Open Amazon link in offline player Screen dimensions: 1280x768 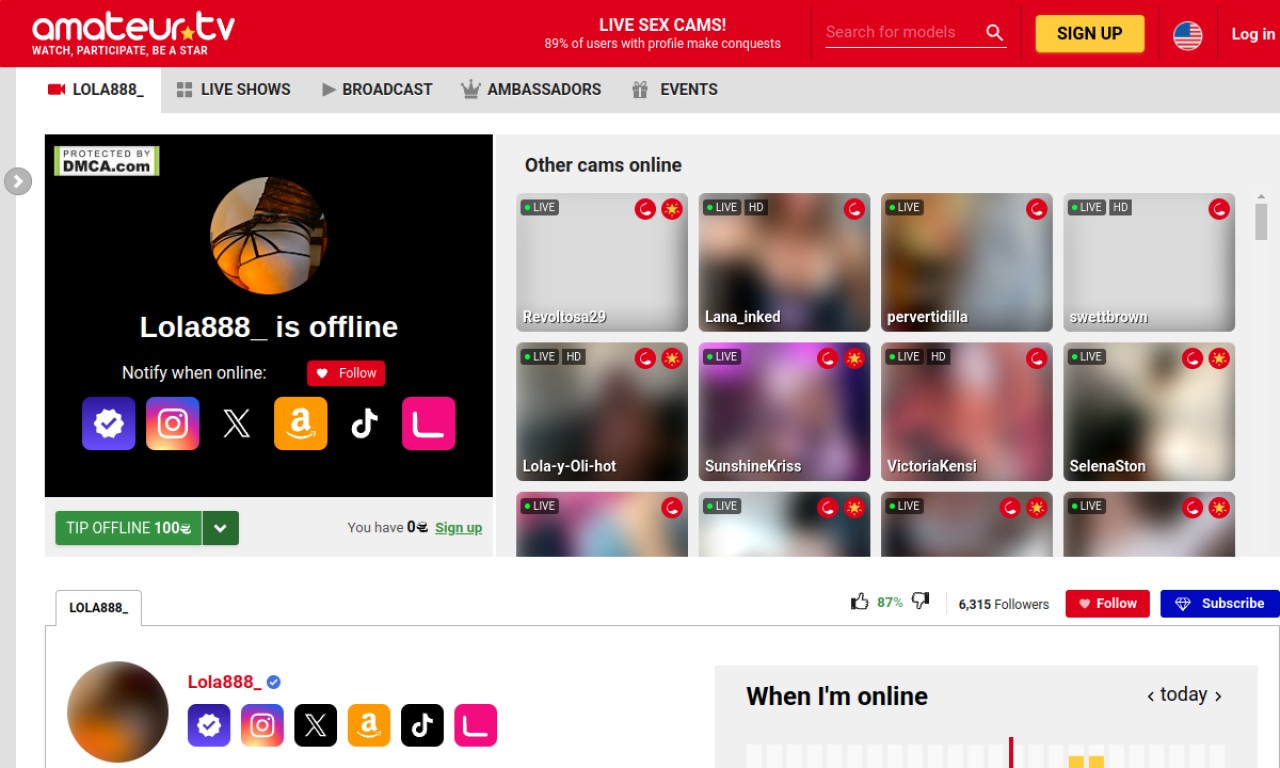click(x=301, y=424)
